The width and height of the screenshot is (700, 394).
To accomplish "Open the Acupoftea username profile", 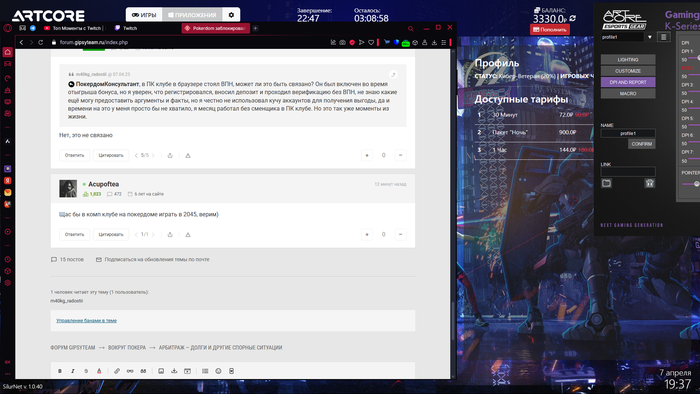I will click(x=104, y=184).
